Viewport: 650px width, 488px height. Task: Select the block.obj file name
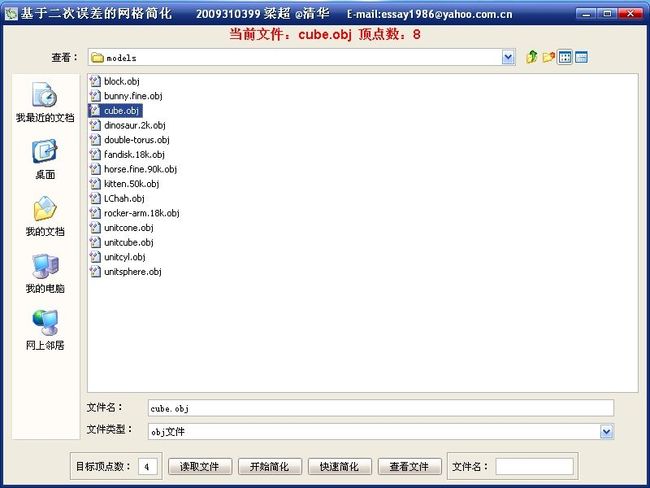pyautogui.click(x=122, y=81)
